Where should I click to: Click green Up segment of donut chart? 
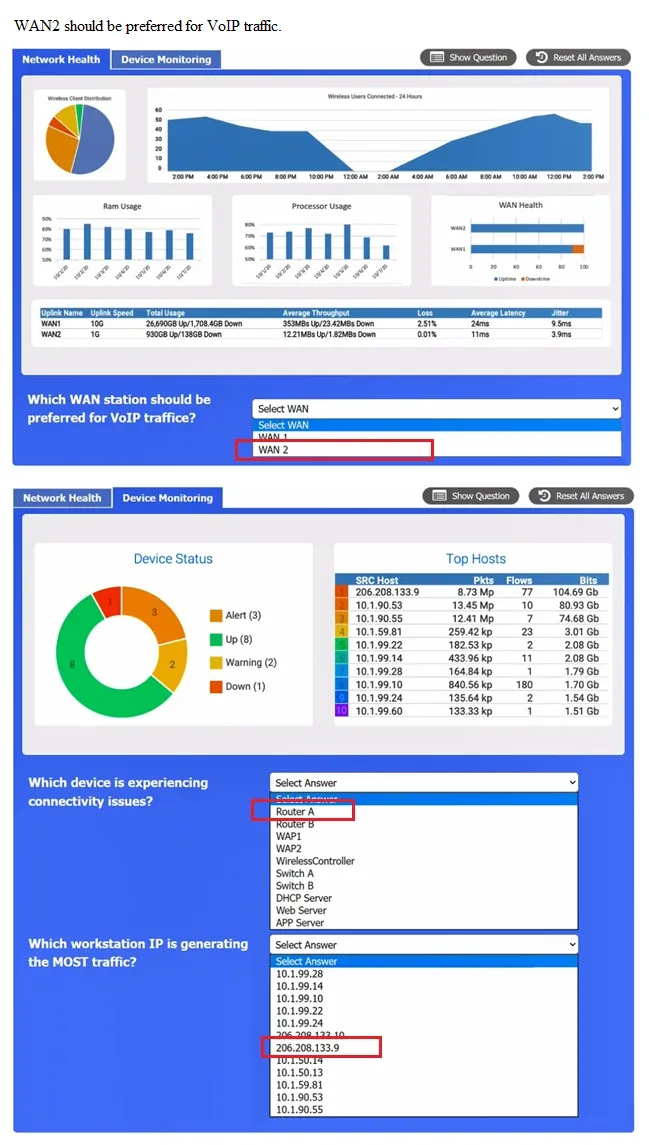pyautogui.click(x=71, y=665)
